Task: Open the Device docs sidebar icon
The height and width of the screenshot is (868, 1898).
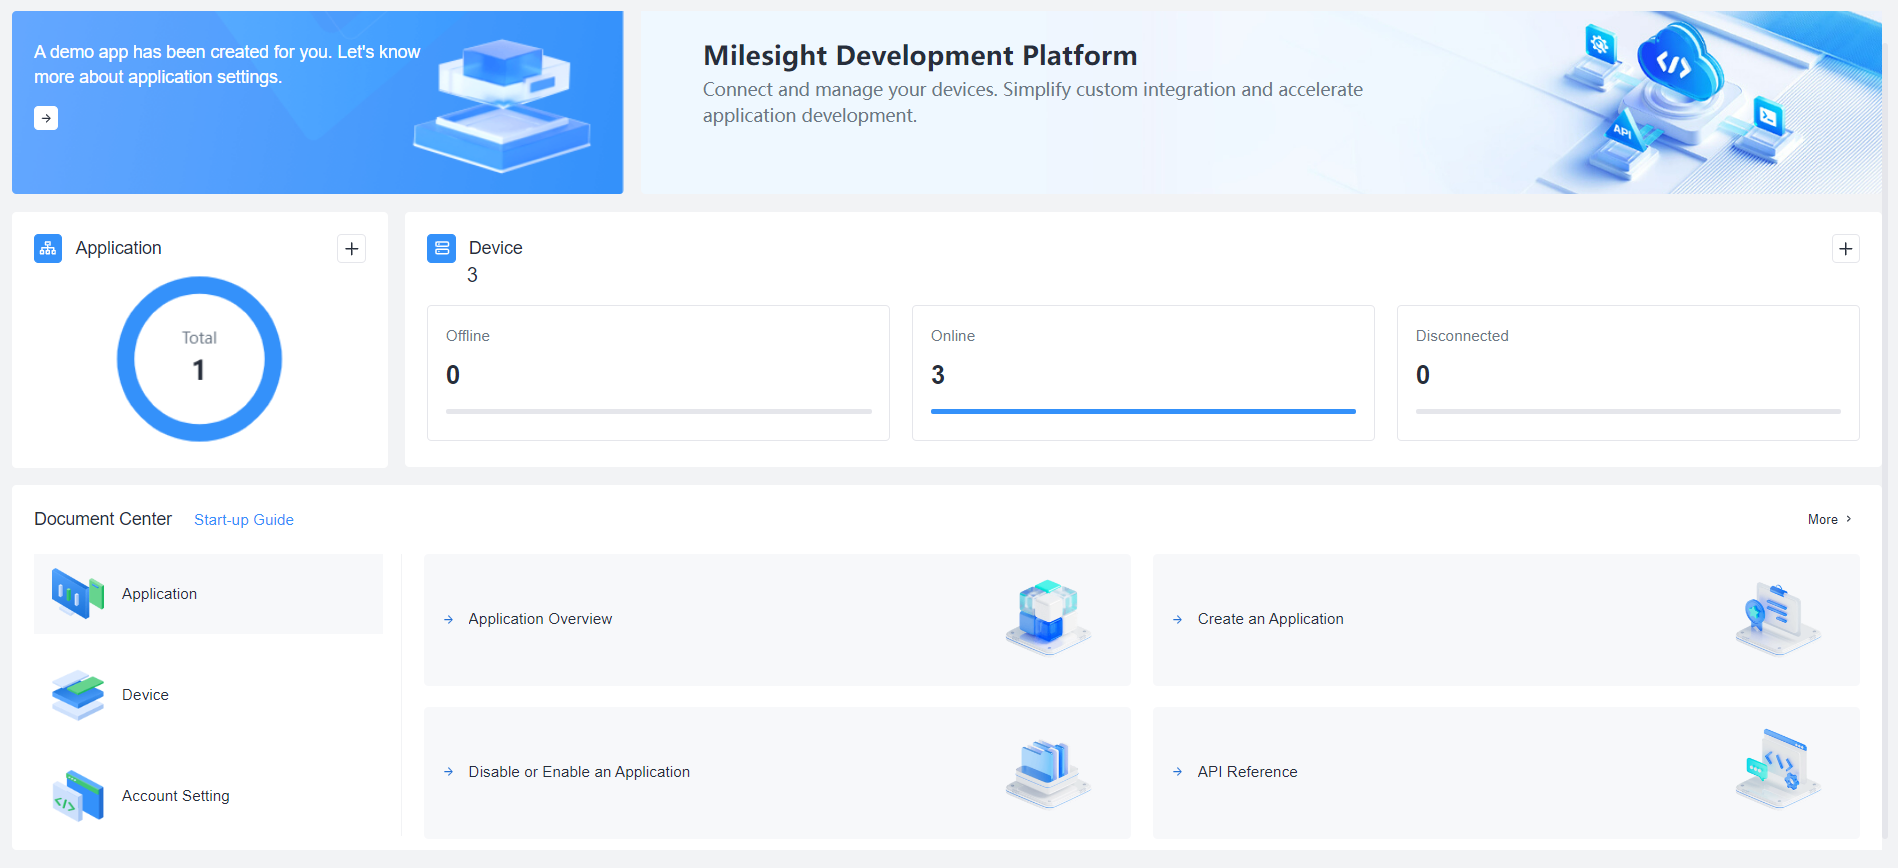Action: pyautogui.click(x=78, y=695)
